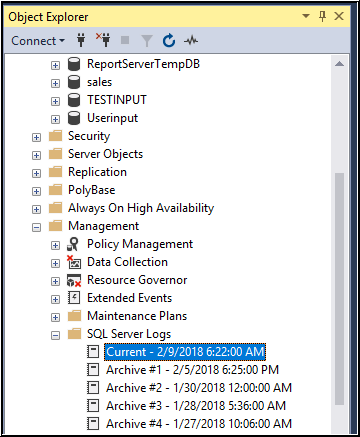This screenshot has height=437, width=360.
Task: Click the Resource Governor icon
Action: 74,280
